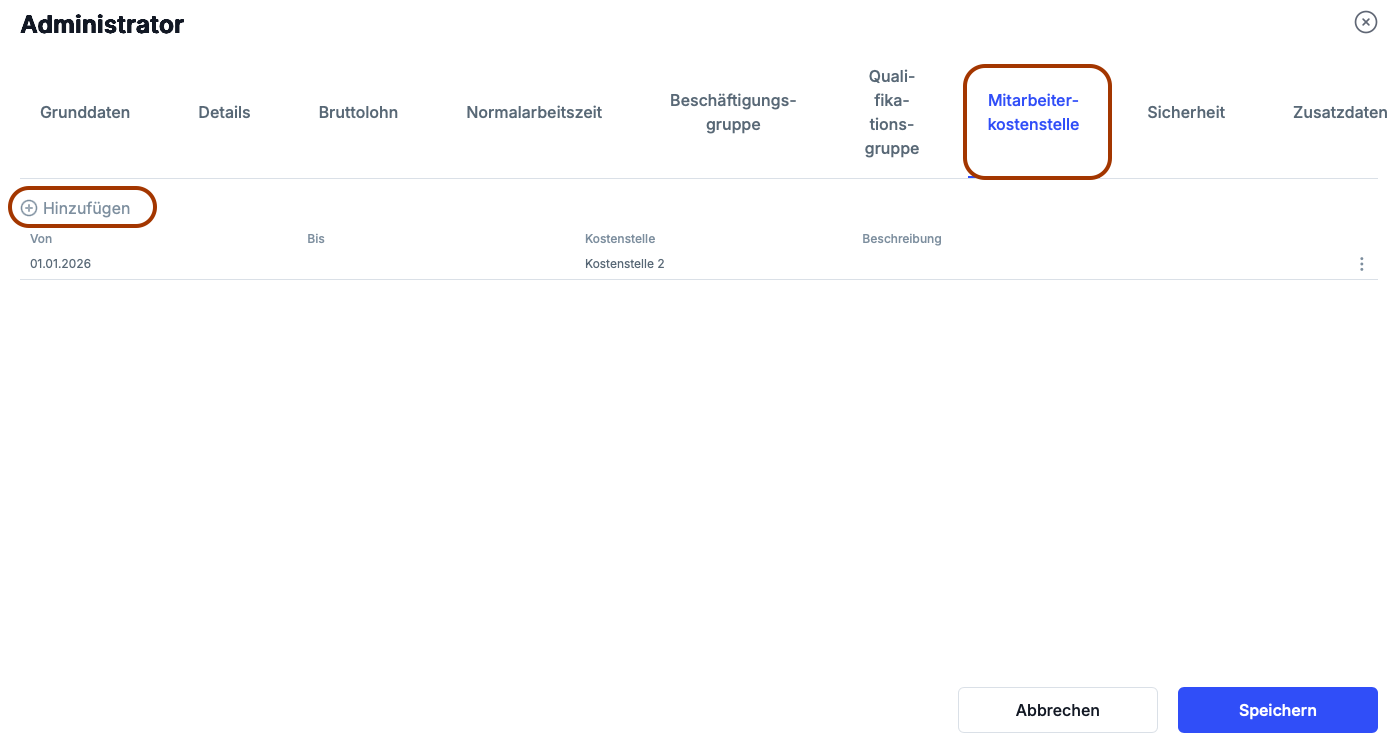Click the Kostenstelle column header
Screen dimensions: 1398x754
coord(620,239)
